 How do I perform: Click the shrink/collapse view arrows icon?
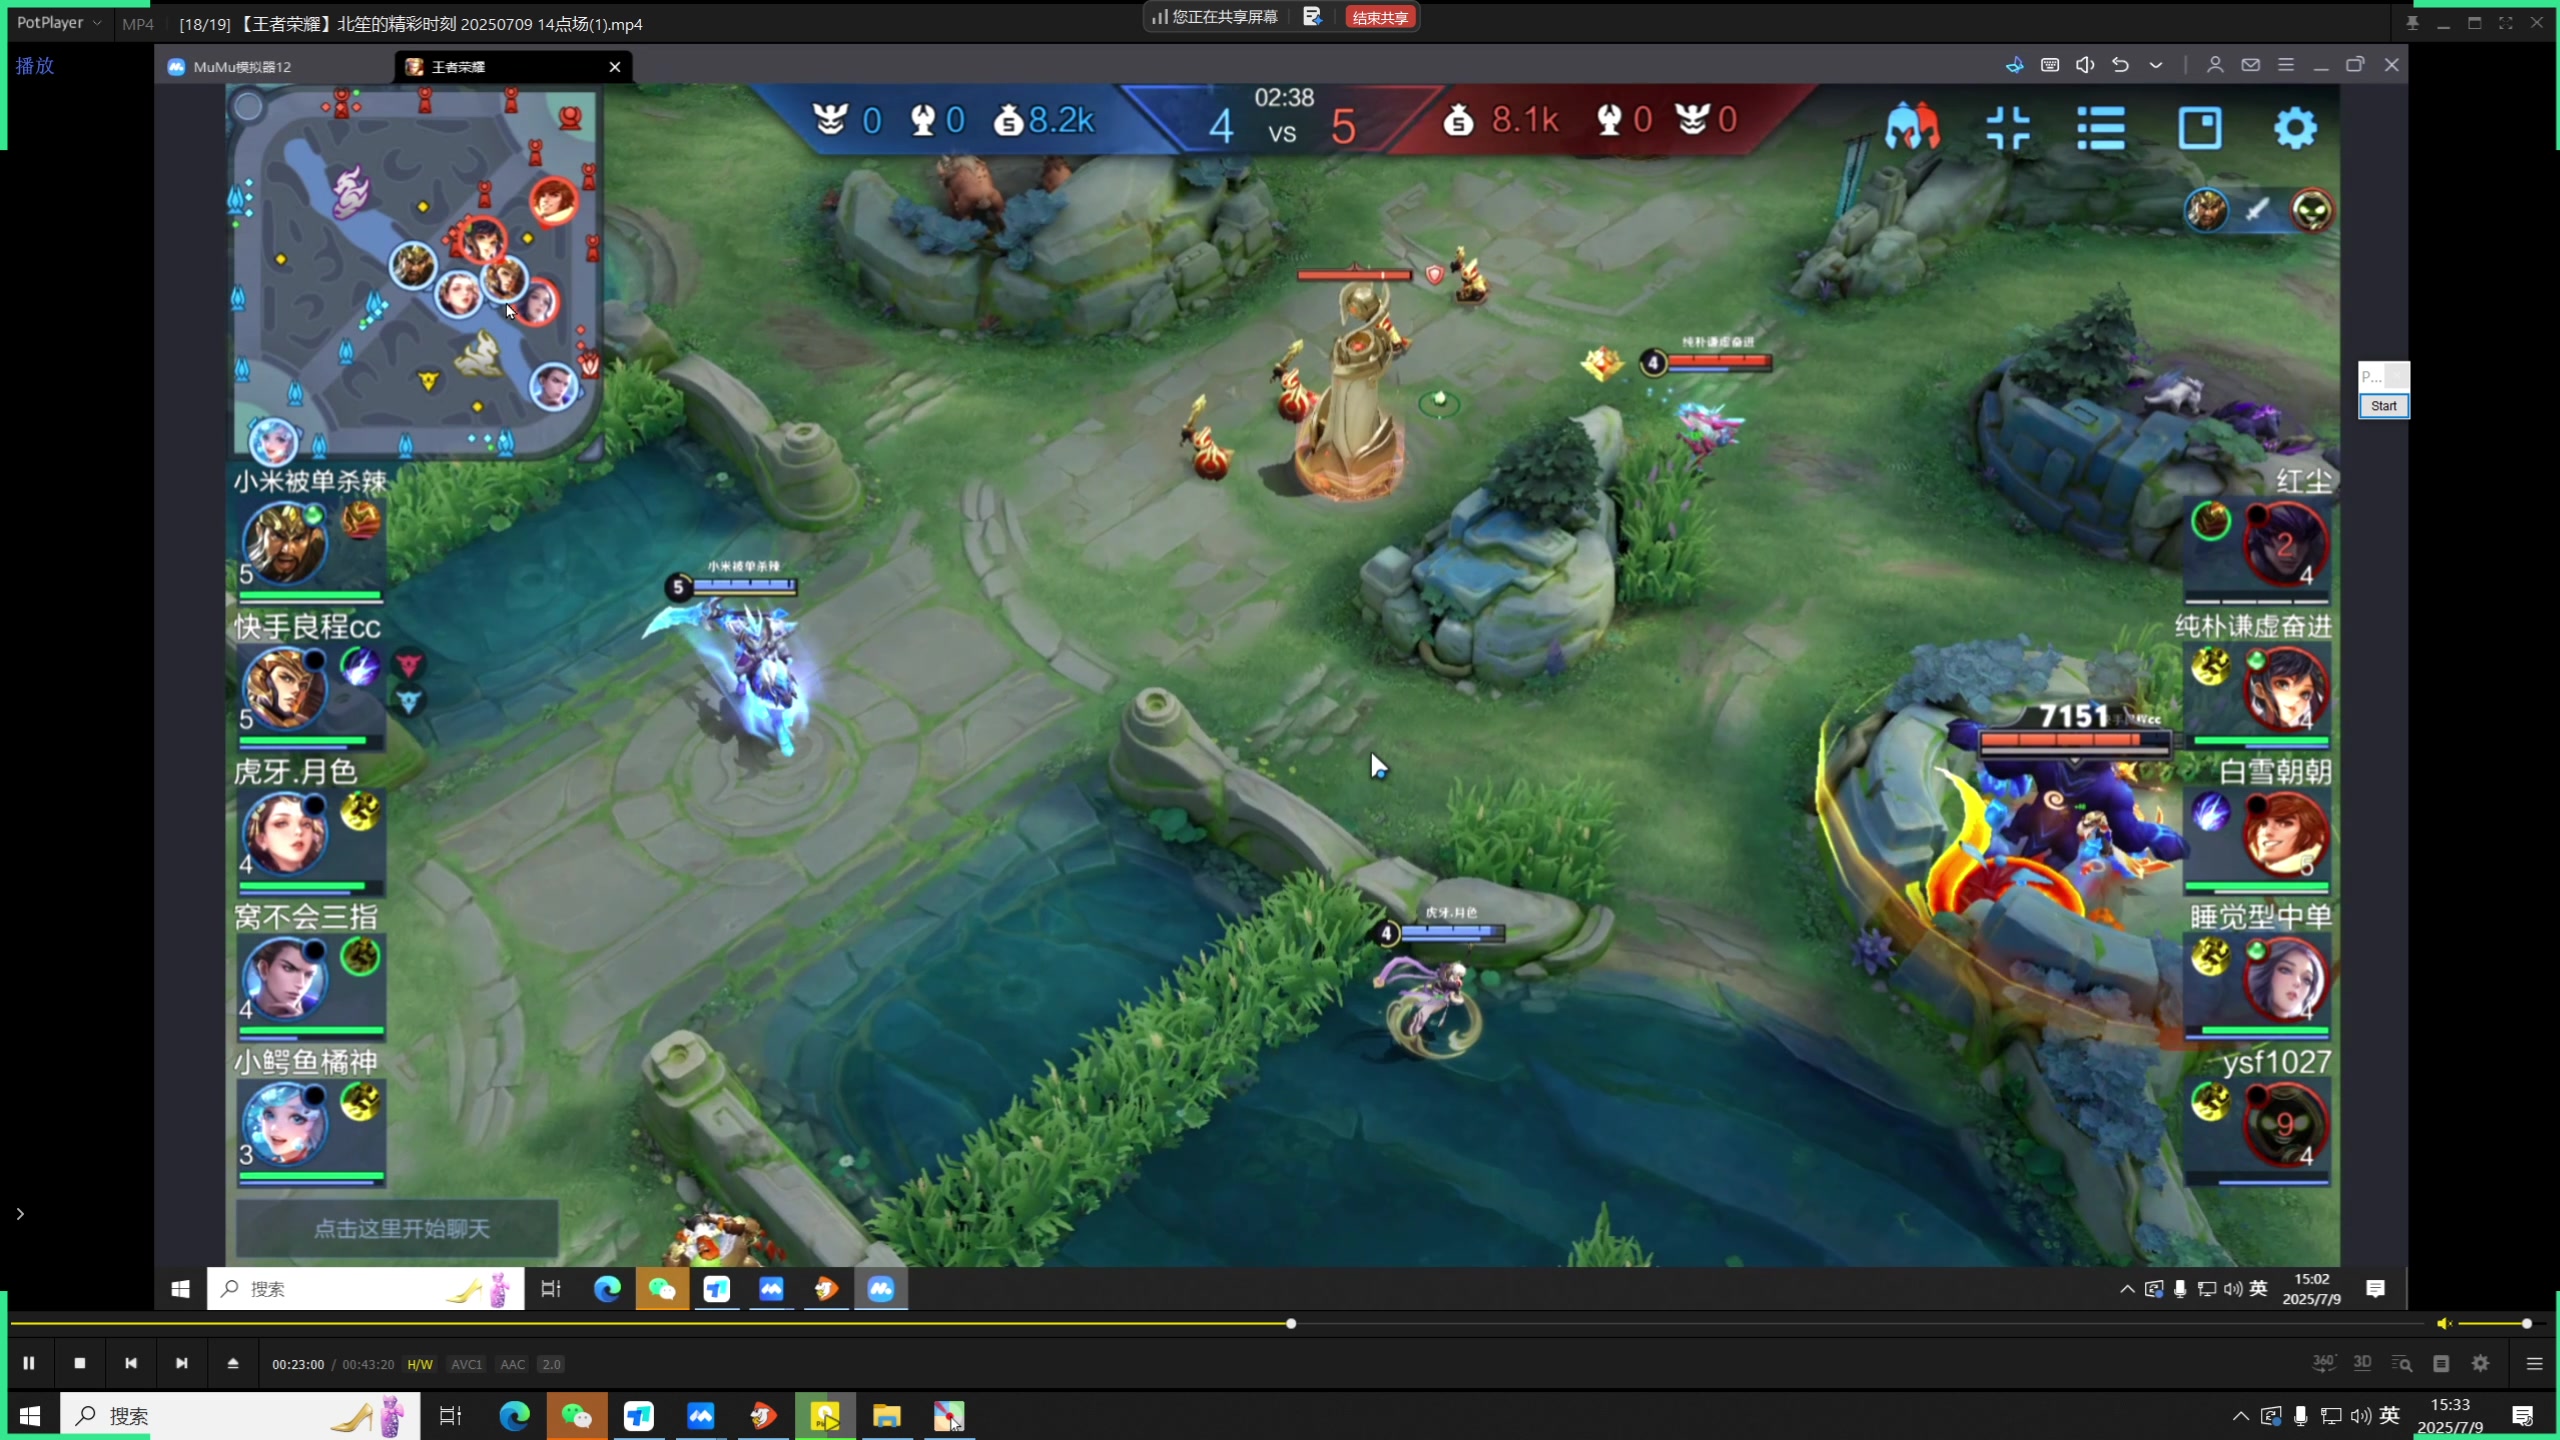coord(2008,128)
